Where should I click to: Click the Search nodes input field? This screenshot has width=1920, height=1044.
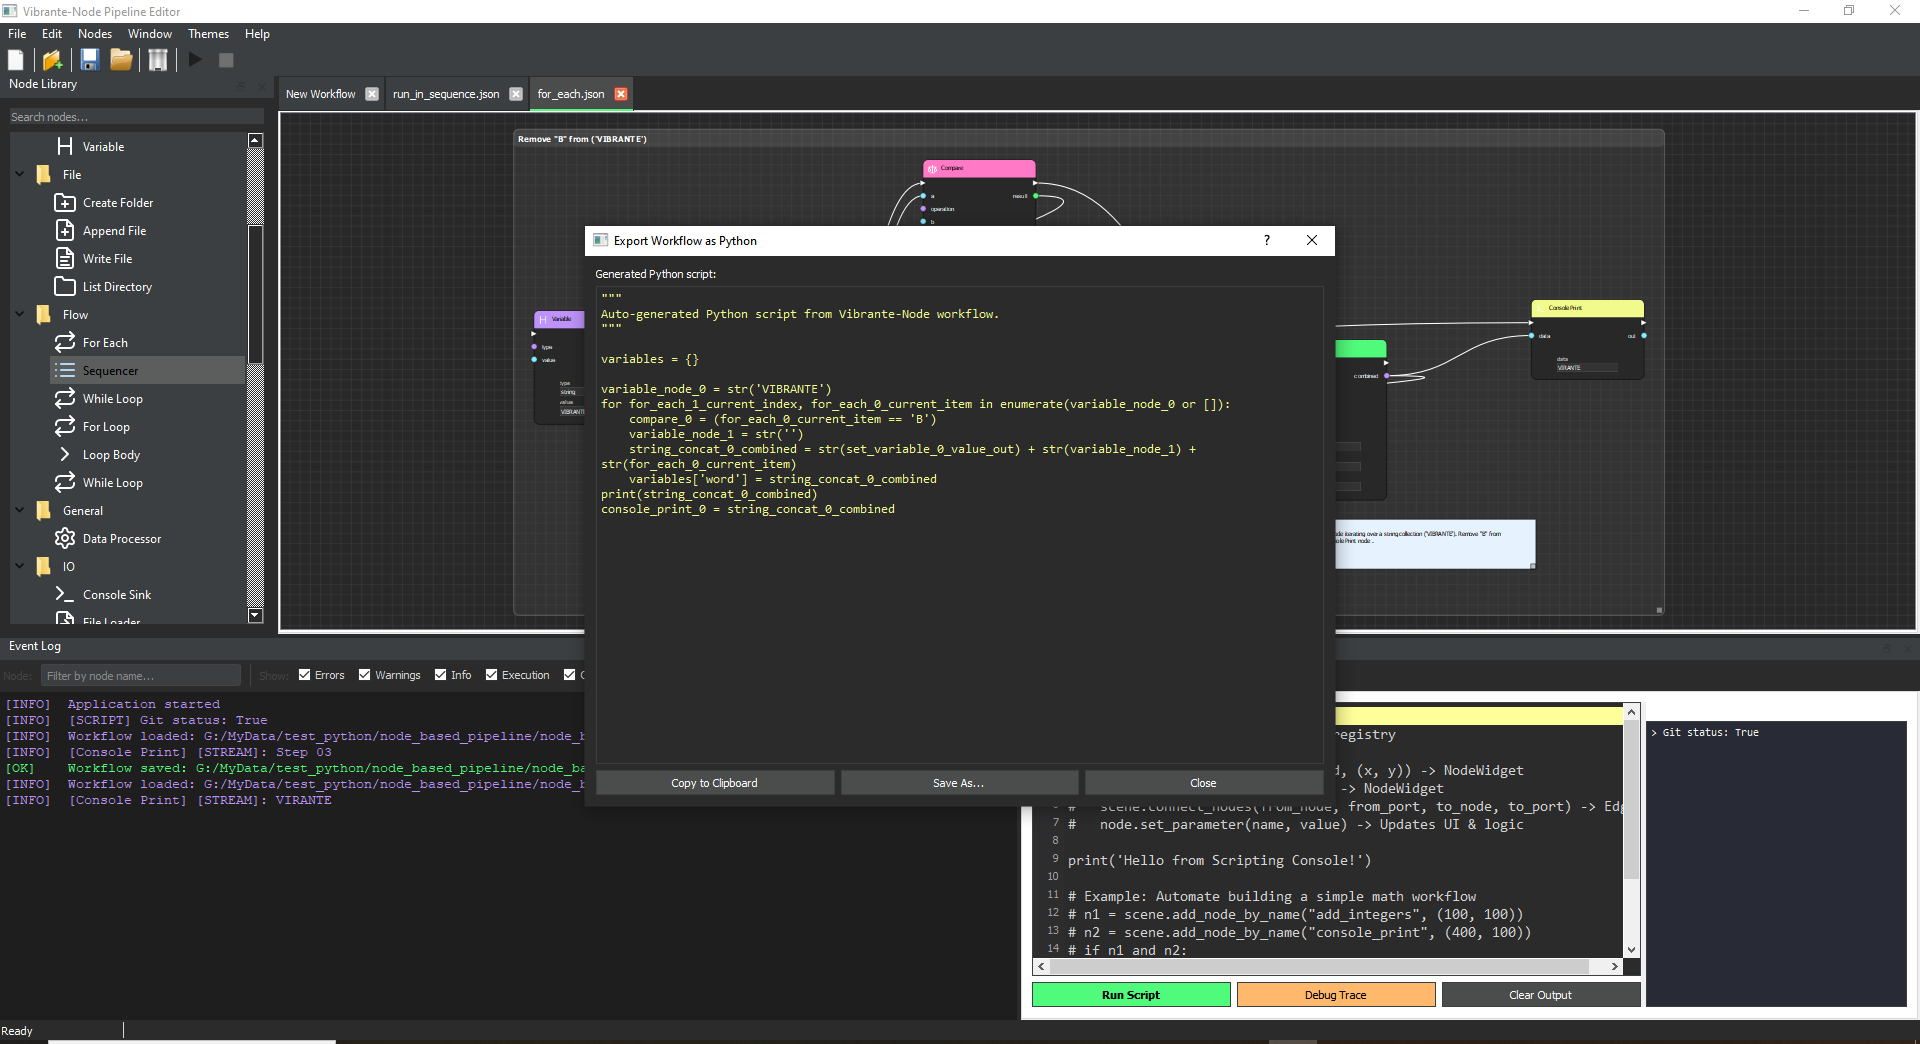click(x=135, y=117)
